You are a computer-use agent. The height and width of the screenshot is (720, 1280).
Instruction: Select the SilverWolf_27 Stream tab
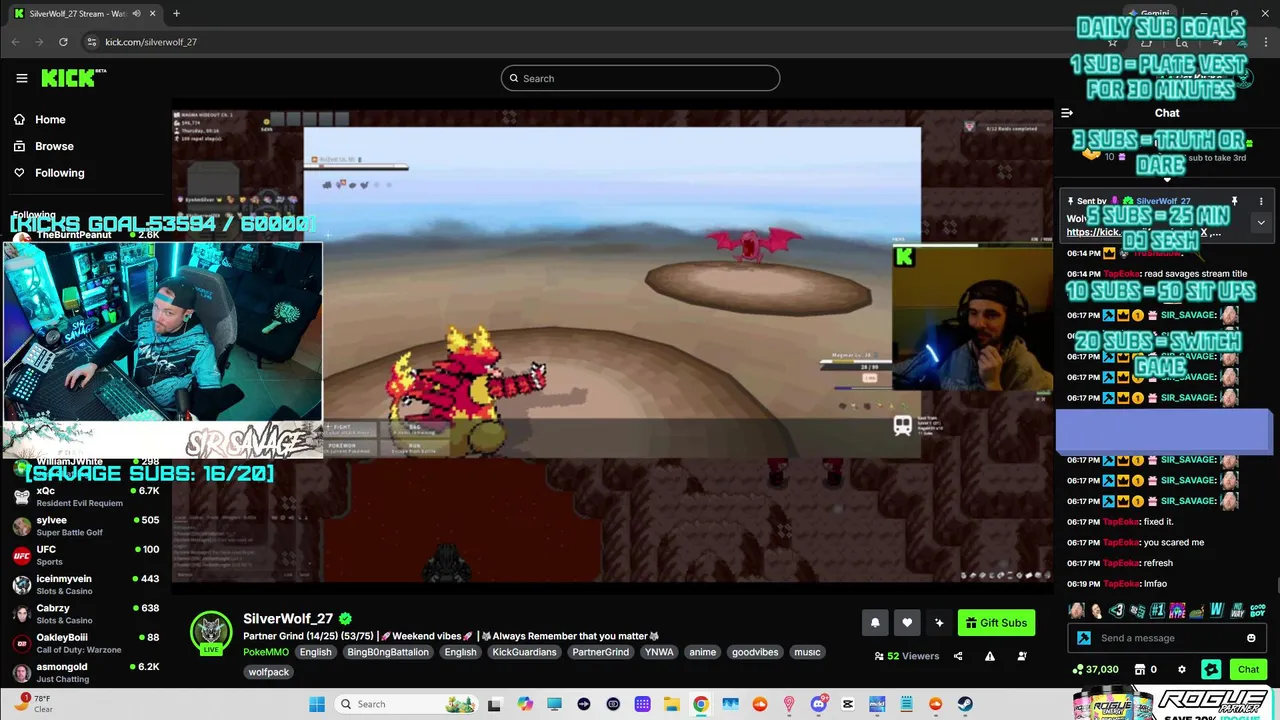tap(84, 14)
